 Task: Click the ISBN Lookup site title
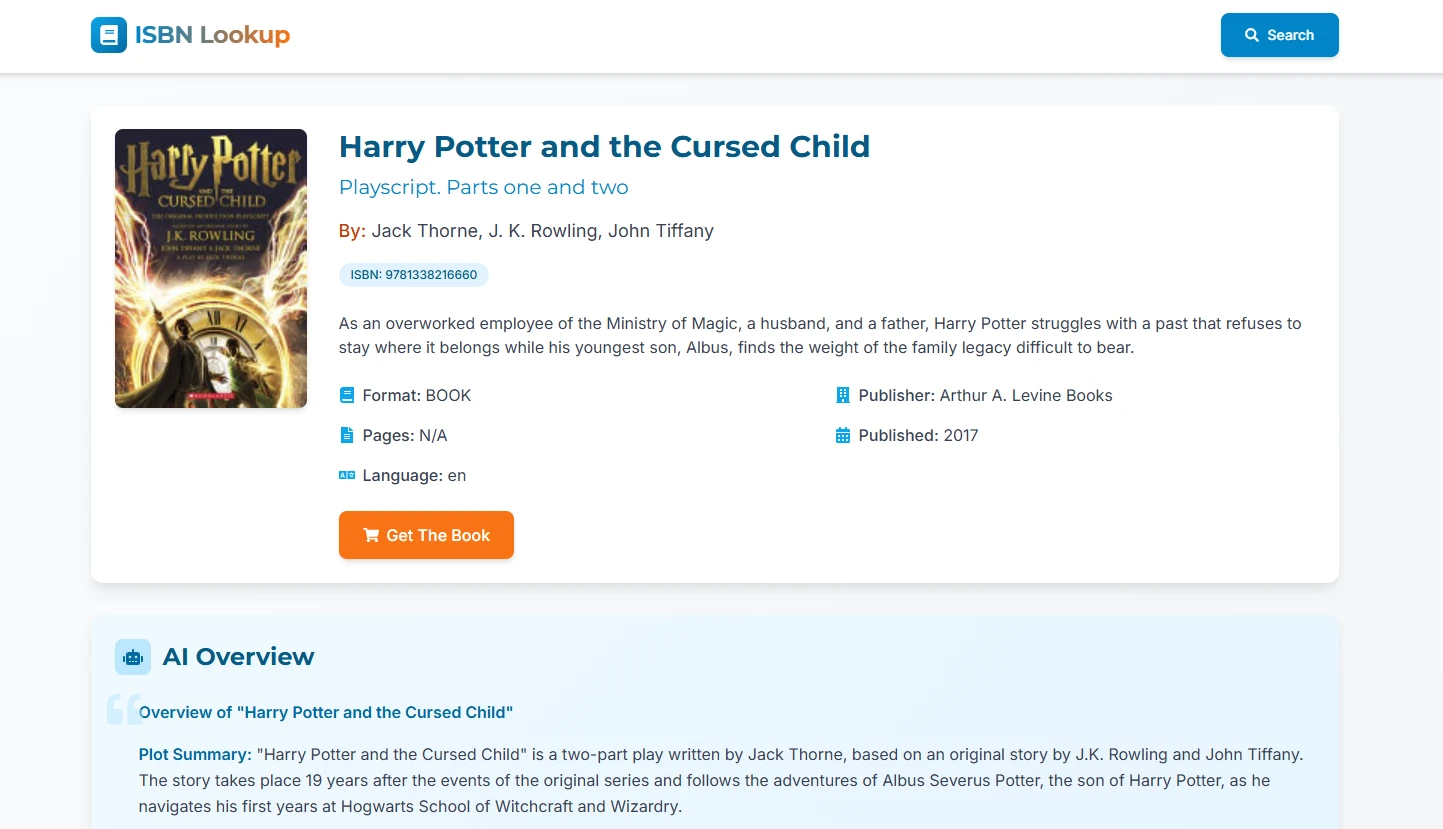[x=212, y=35]
